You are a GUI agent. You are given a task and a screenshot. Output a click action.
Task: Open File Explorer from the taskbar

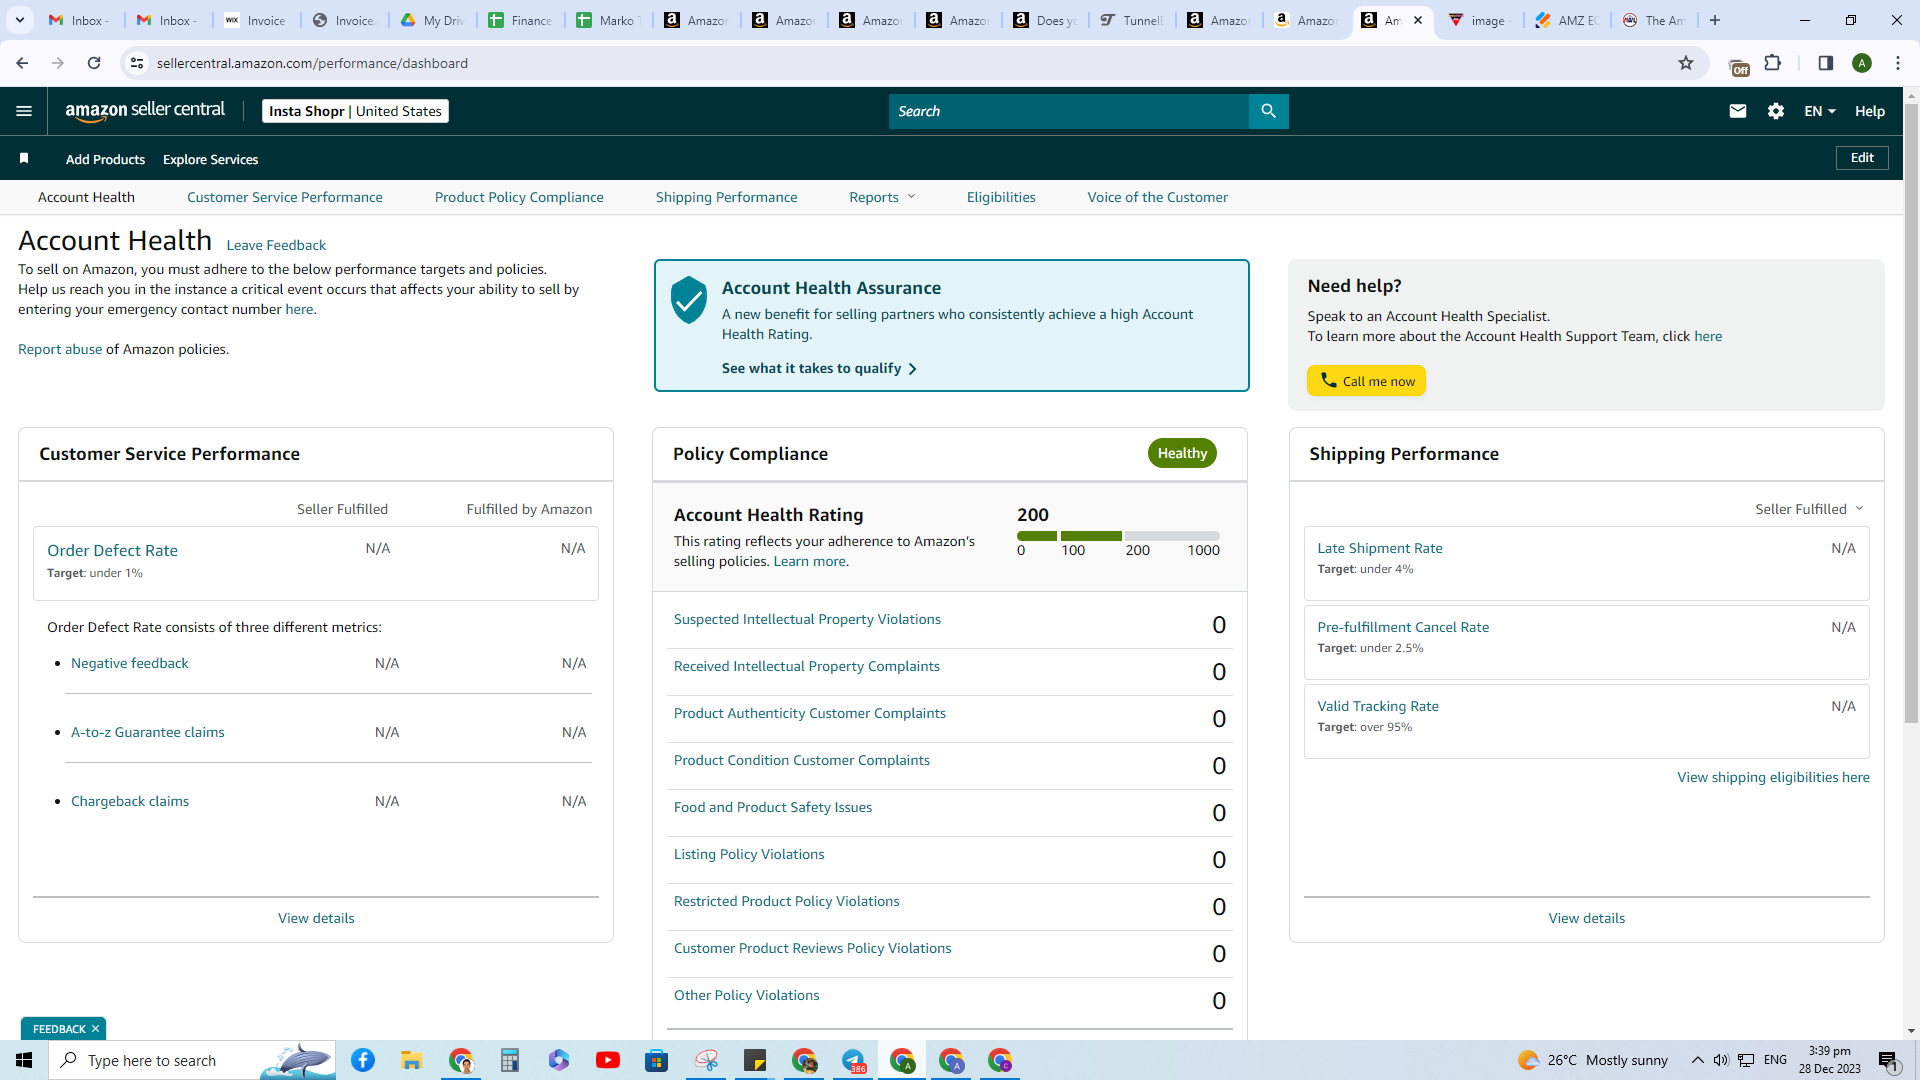(x=412, y=1060)
